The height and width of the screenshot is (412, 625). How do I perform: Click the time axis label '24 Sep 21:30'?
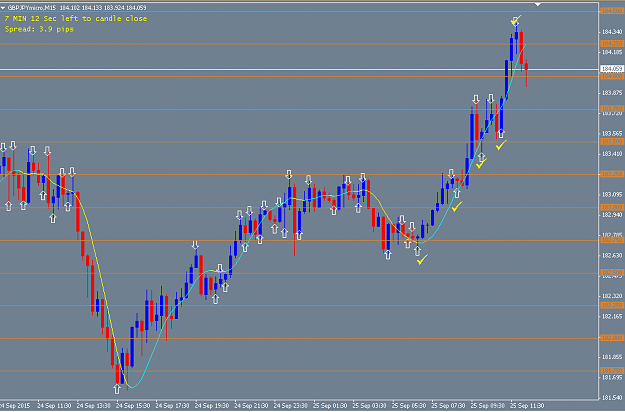pyautogui.click(x=252, y=406)
